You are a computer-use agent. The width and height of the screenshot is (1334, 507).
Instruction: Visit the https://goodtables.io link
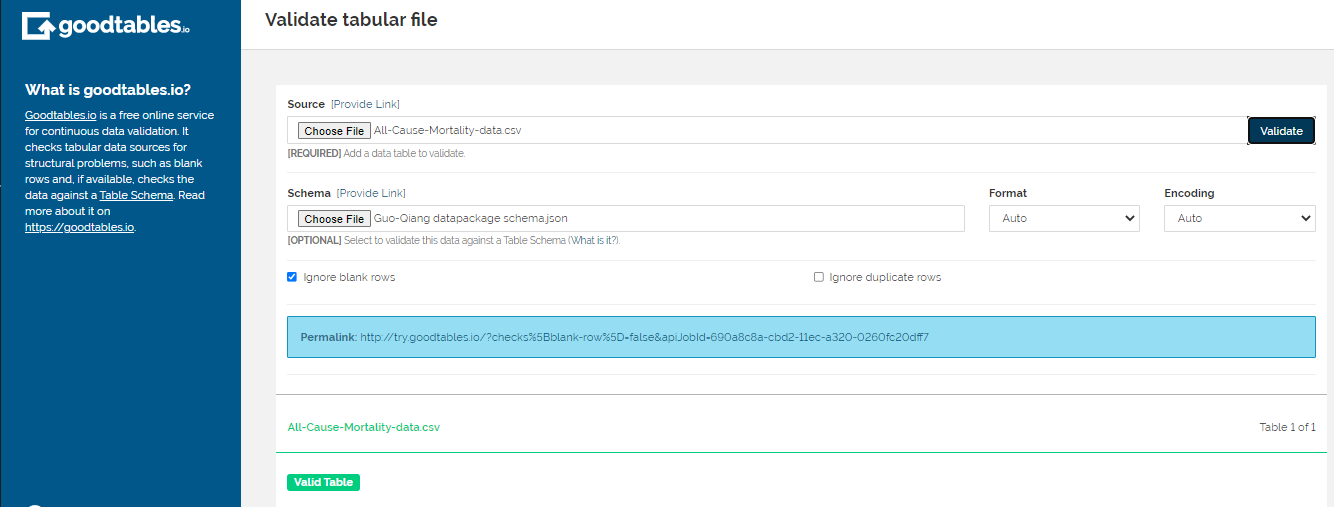79,227
